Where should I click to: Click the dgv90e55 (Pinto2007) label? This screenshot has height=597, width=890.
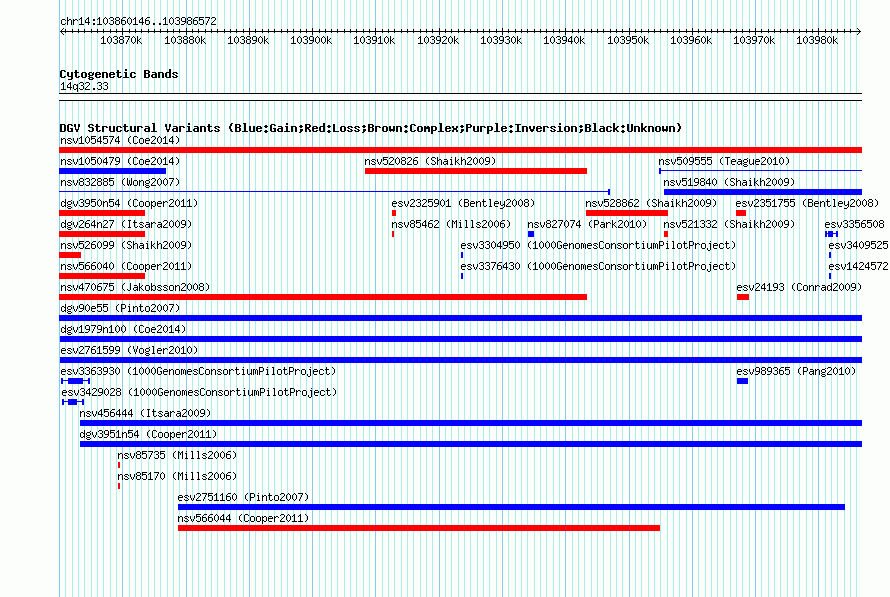[x=120, y=308]
